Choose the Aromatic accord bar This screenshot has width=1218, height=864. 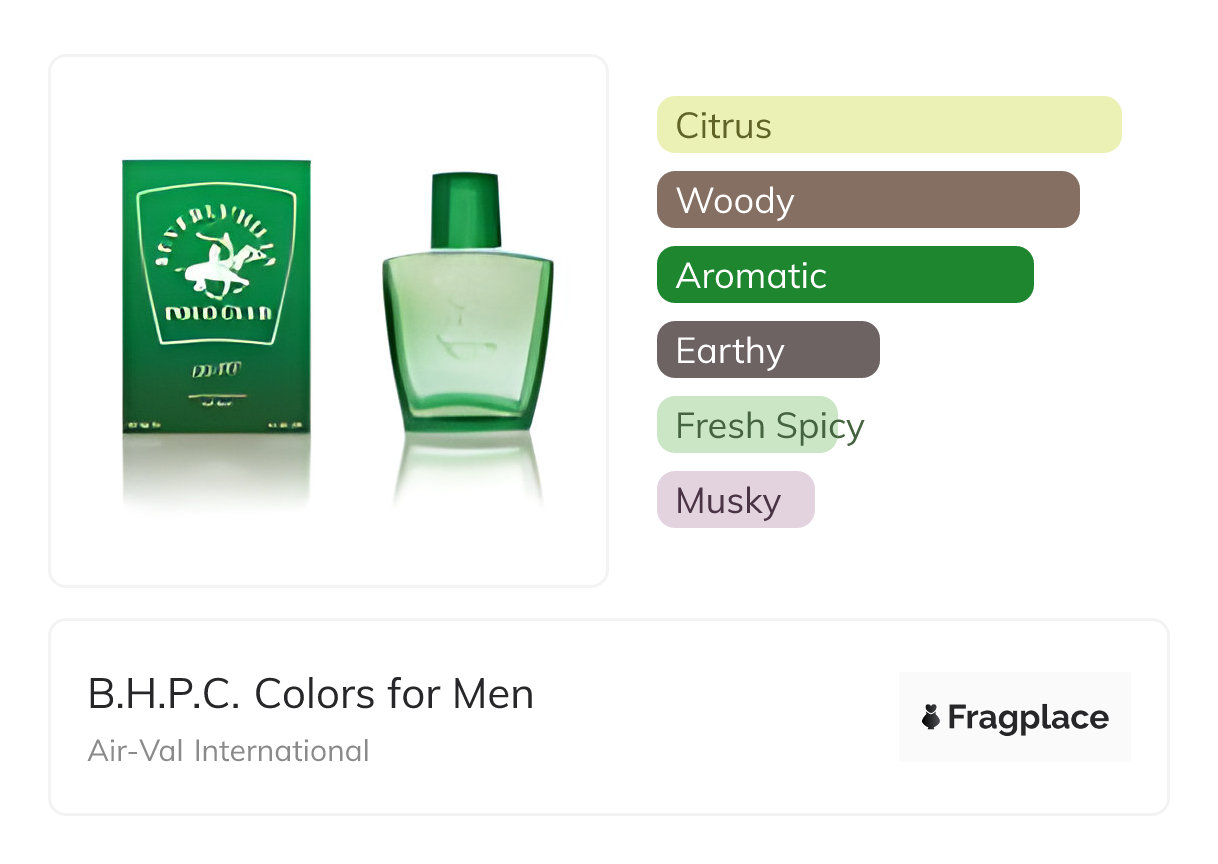[x=844, y=275]
